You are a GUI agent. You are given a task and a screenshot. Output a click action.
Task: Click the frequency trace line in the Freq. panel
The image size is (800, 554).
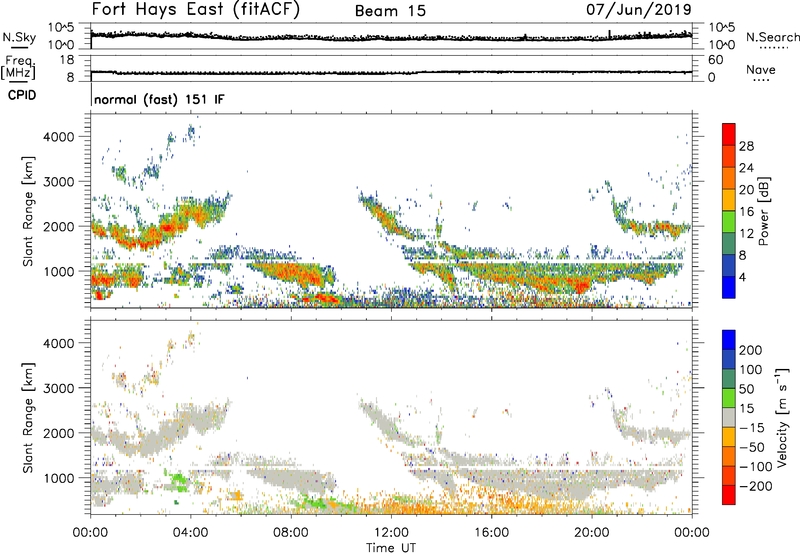tap(391, 72)
